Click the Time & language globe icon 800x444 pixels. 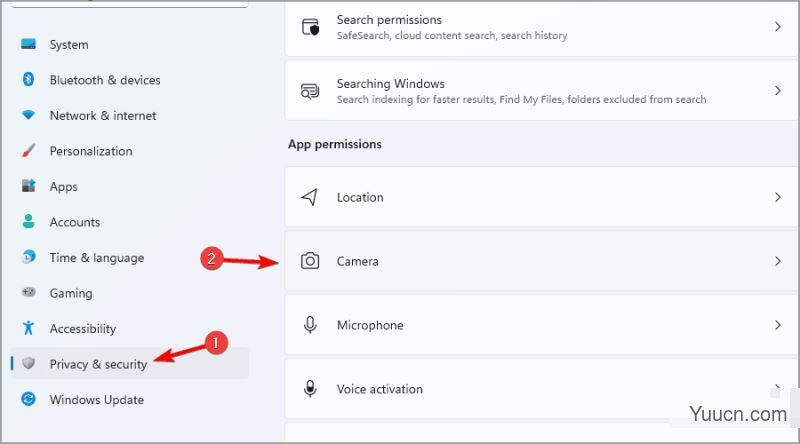(x=29, y=257)
